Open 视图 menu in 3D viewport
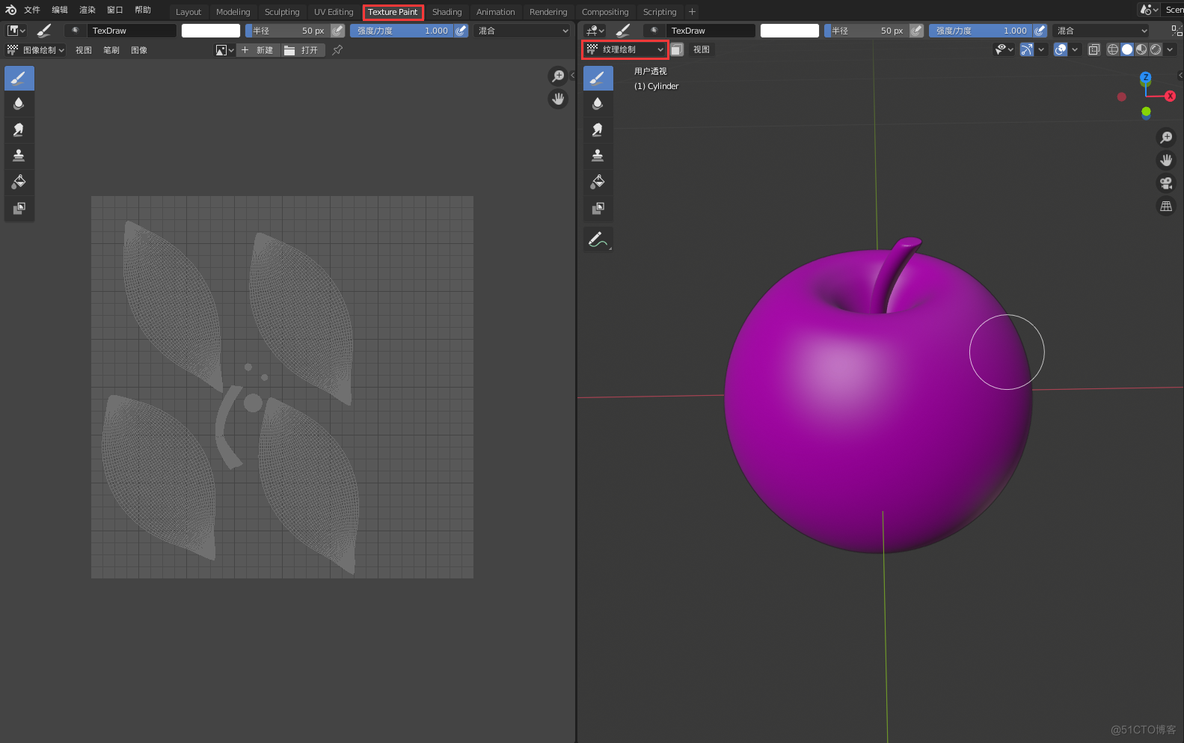Screen dimensions: 1184x743 click(x=701, y=49)
